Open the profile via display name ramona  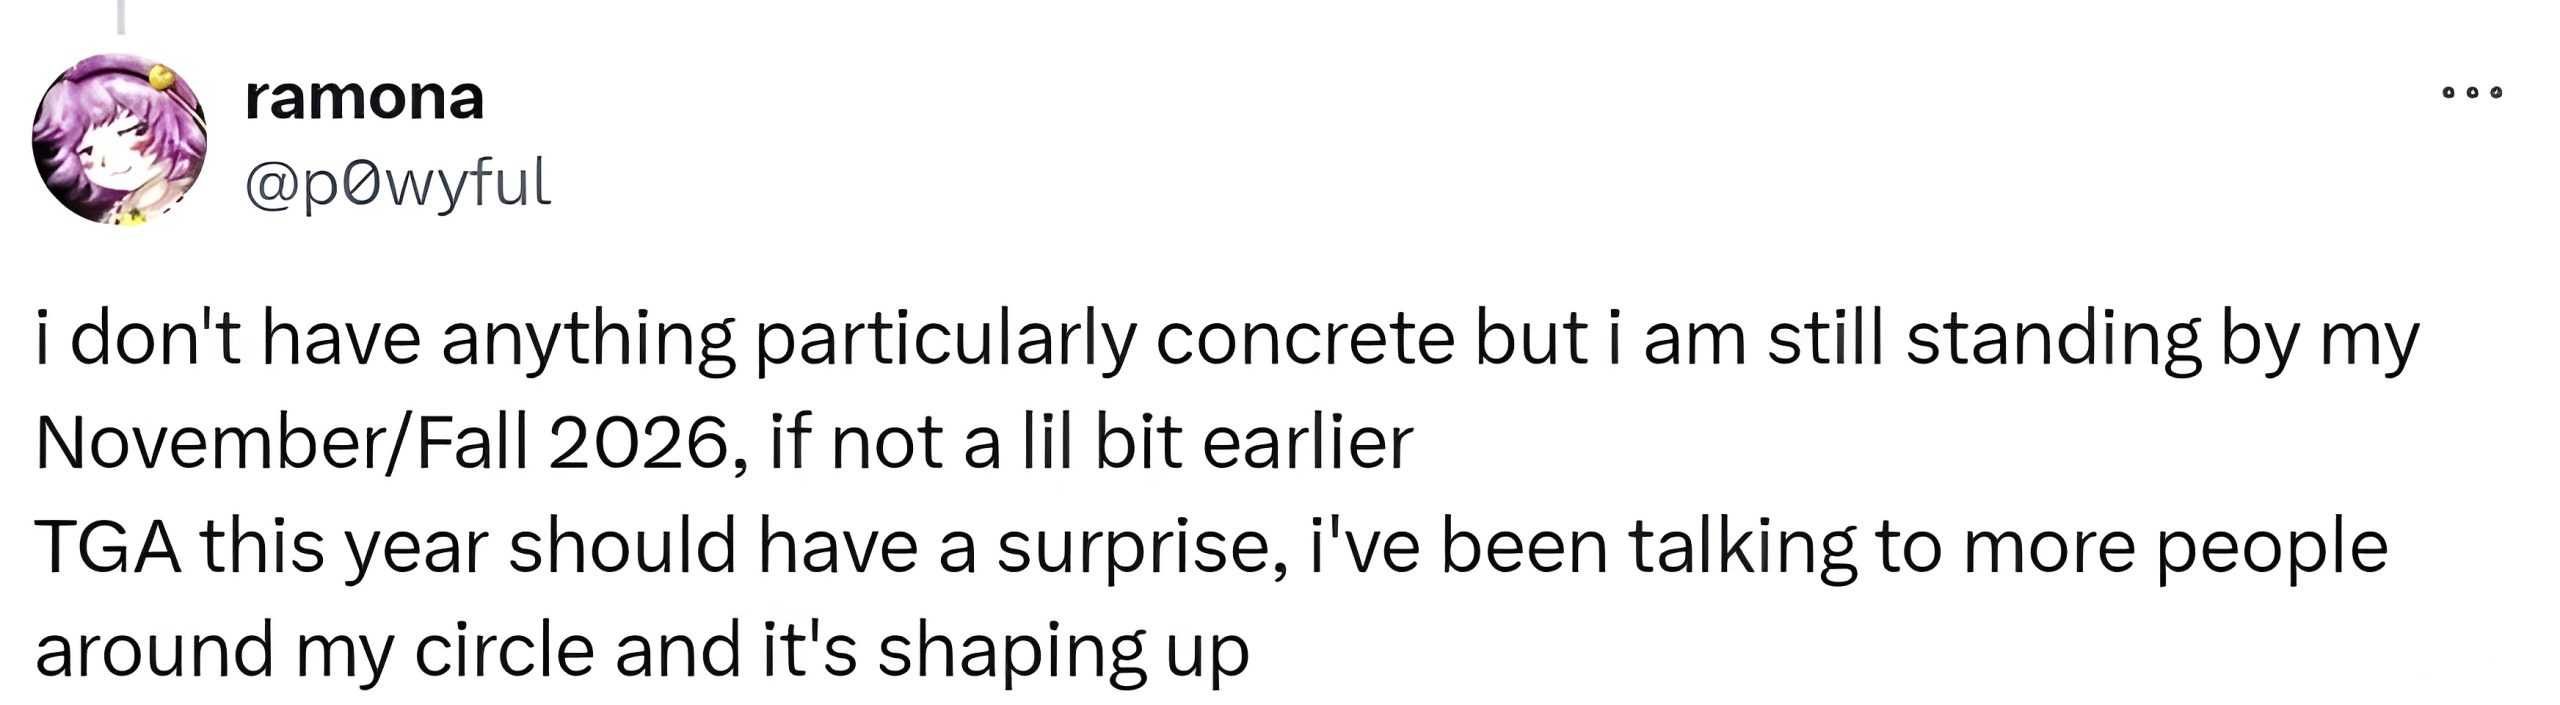tap(364, 98)
